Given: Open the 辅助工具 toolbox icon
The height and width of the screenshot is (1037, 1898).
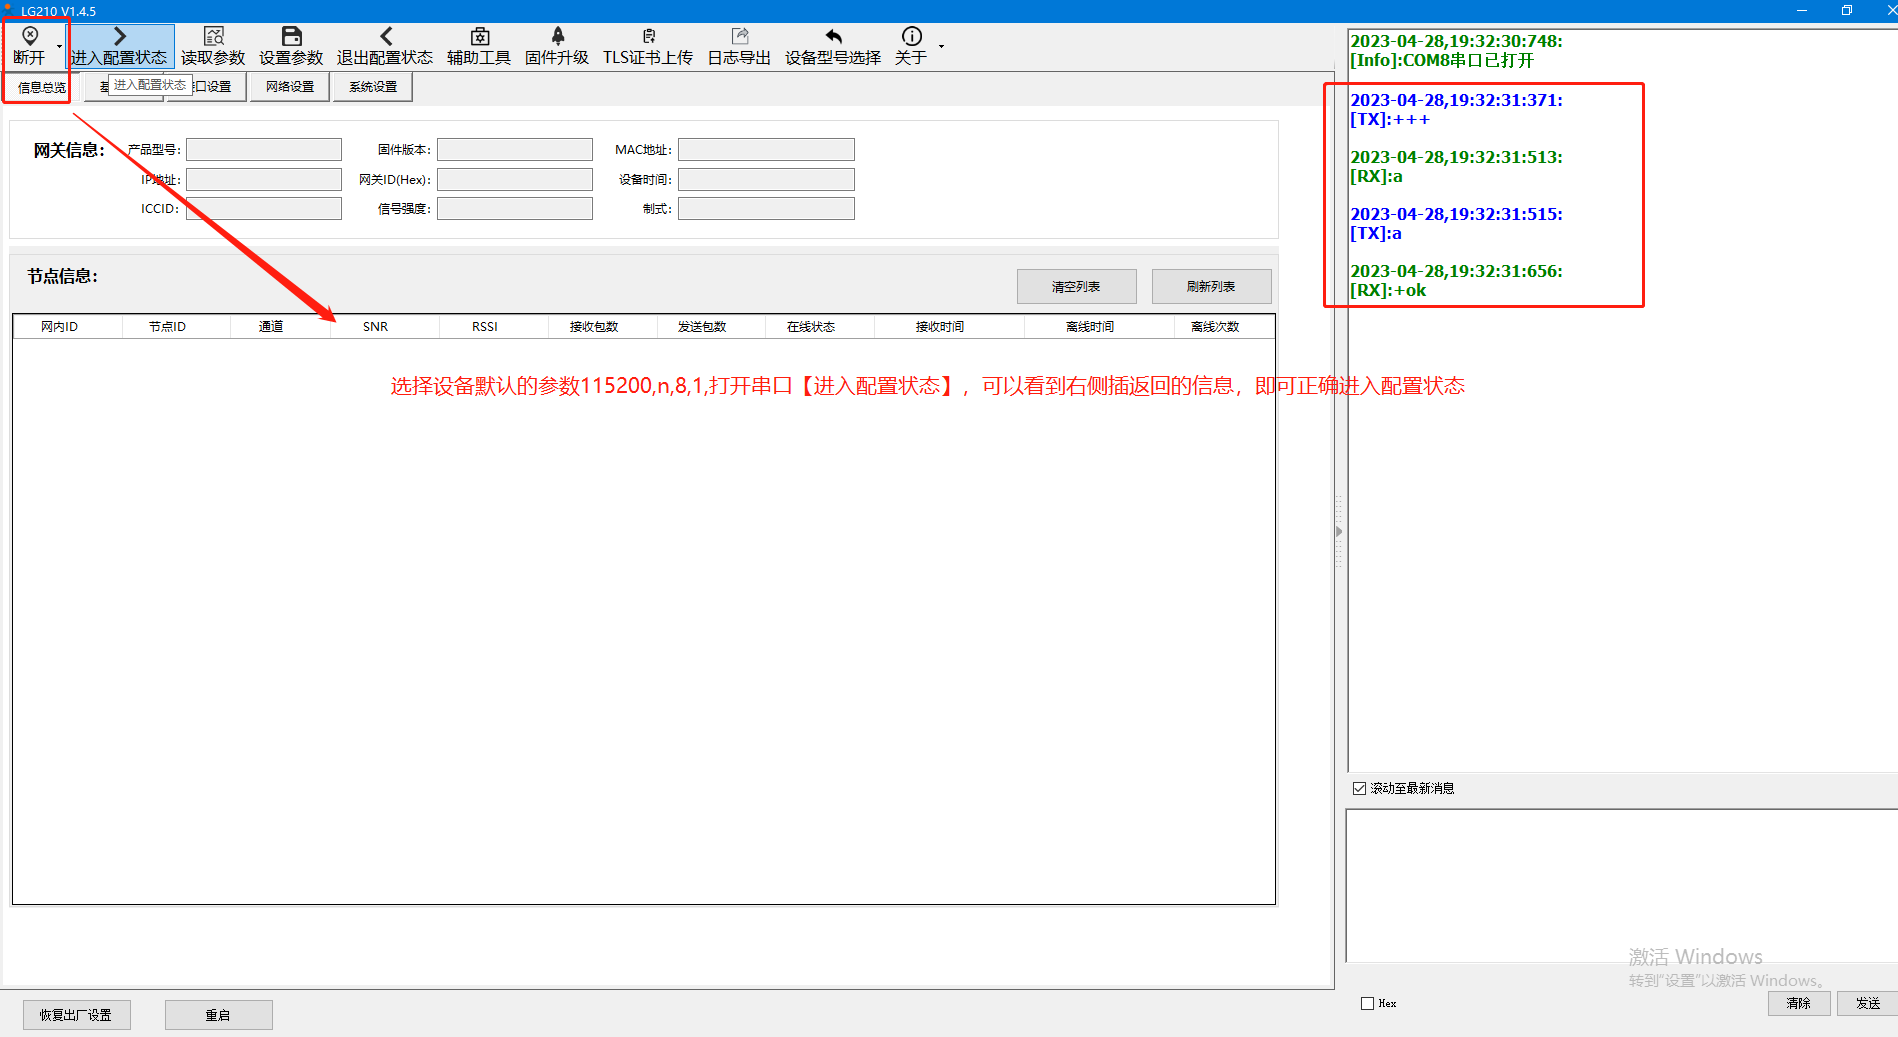Looking at the screenshot, I should pyautogui.click(x=479, y=37).
